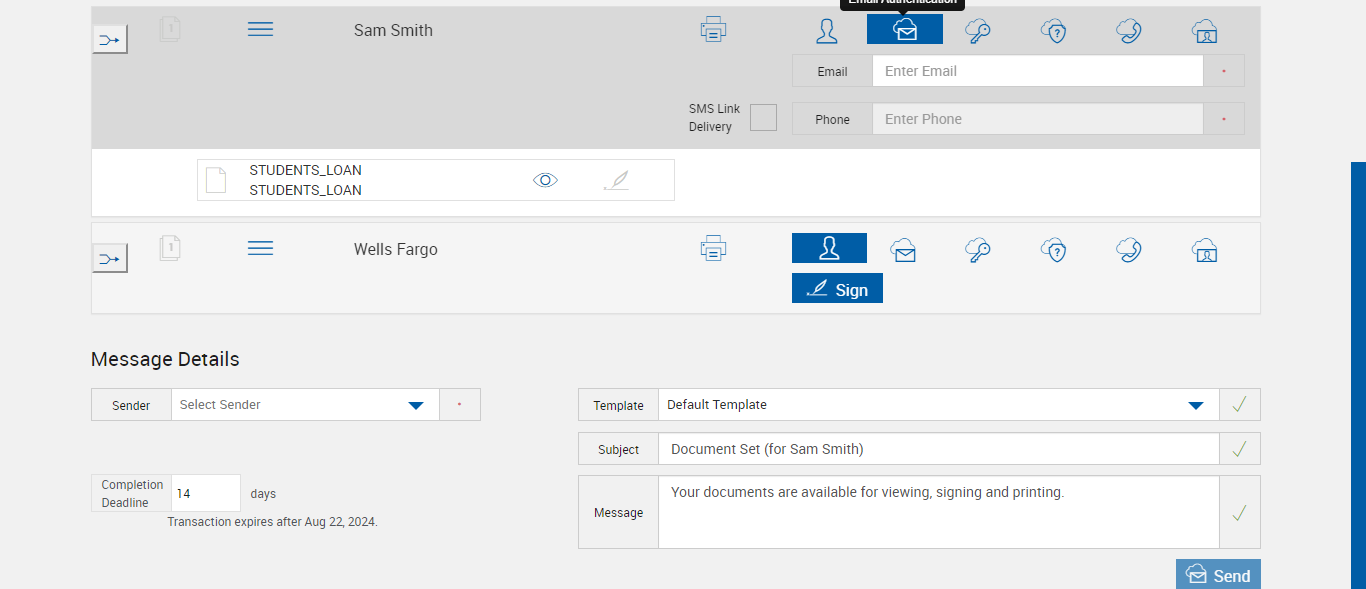This screenshot has height=589, width=1366.
Task: Click the blue vertical scrollbar on the right
Action: 1358,375
